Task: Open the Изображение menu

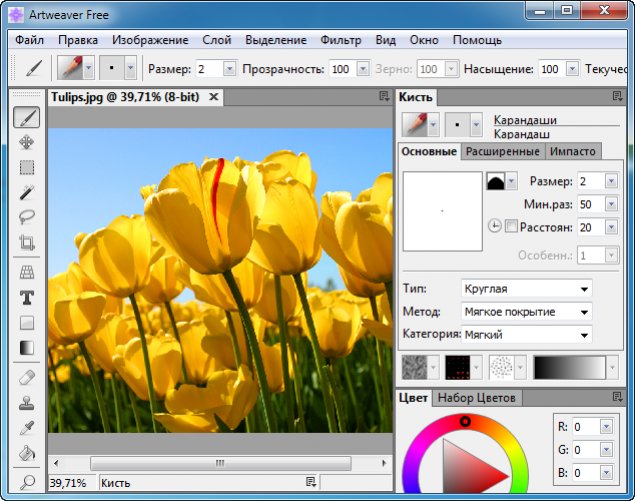Action: pyautogui.click(x=150, y=40)
